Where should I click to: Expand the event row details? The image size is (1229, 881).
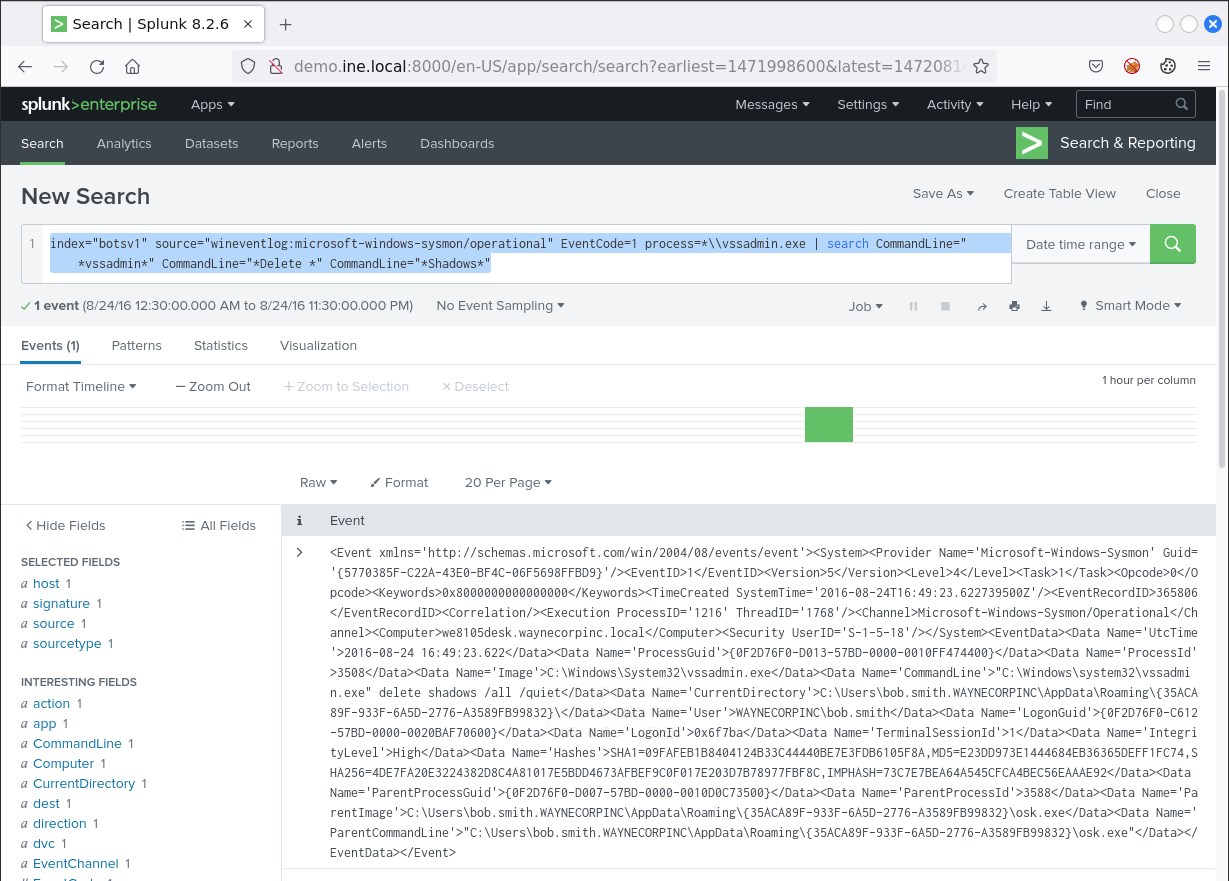[x=299, y=552]
